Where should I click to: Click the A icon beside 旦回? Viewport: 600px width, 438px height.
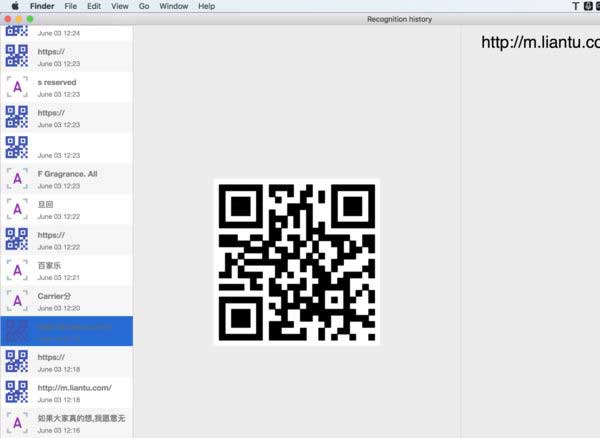pos(17,209)
